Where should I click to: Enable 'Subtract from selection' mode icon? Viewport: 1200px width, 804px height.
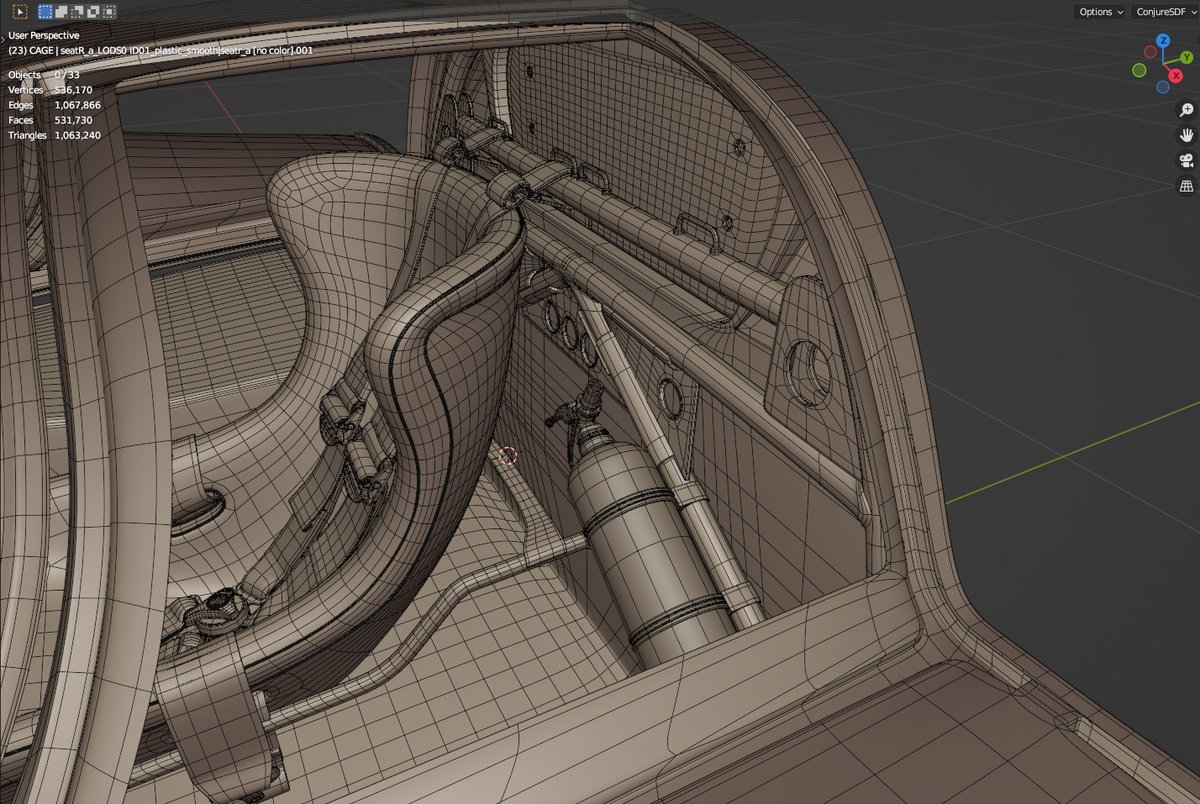78,12
